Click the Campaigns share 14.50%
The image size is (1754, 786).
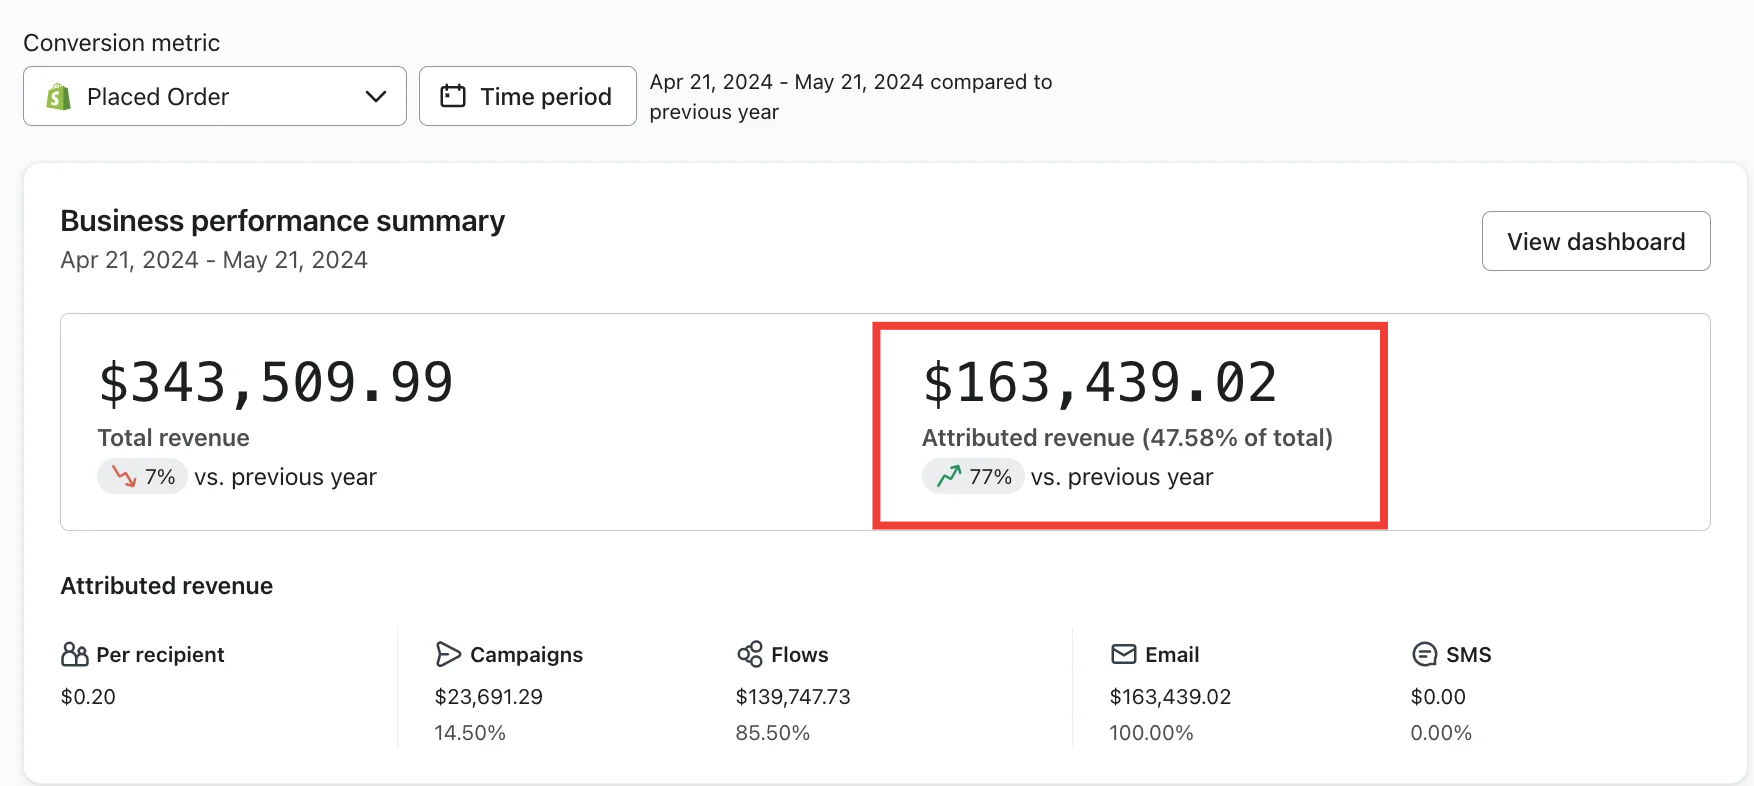[x=470, y=733]
